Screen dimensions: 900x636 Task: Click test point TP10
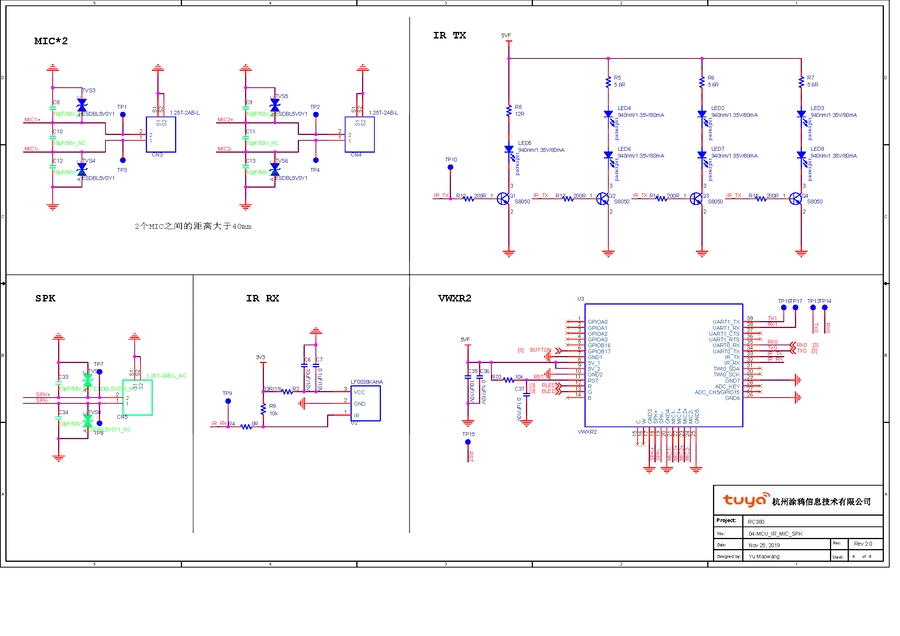(449, 165)
